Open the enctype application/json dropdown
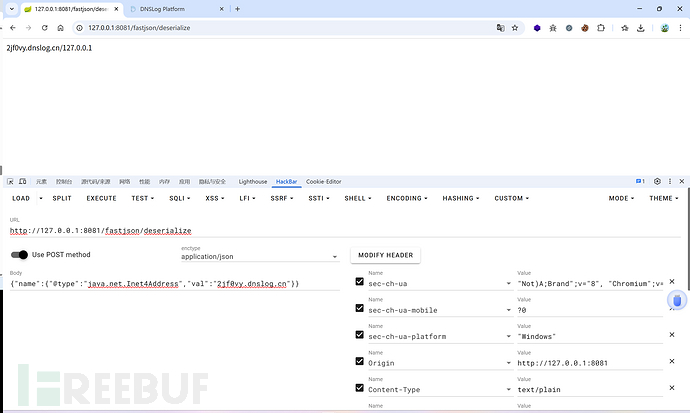Screen dimensions: 690x413 coord(258,257)
